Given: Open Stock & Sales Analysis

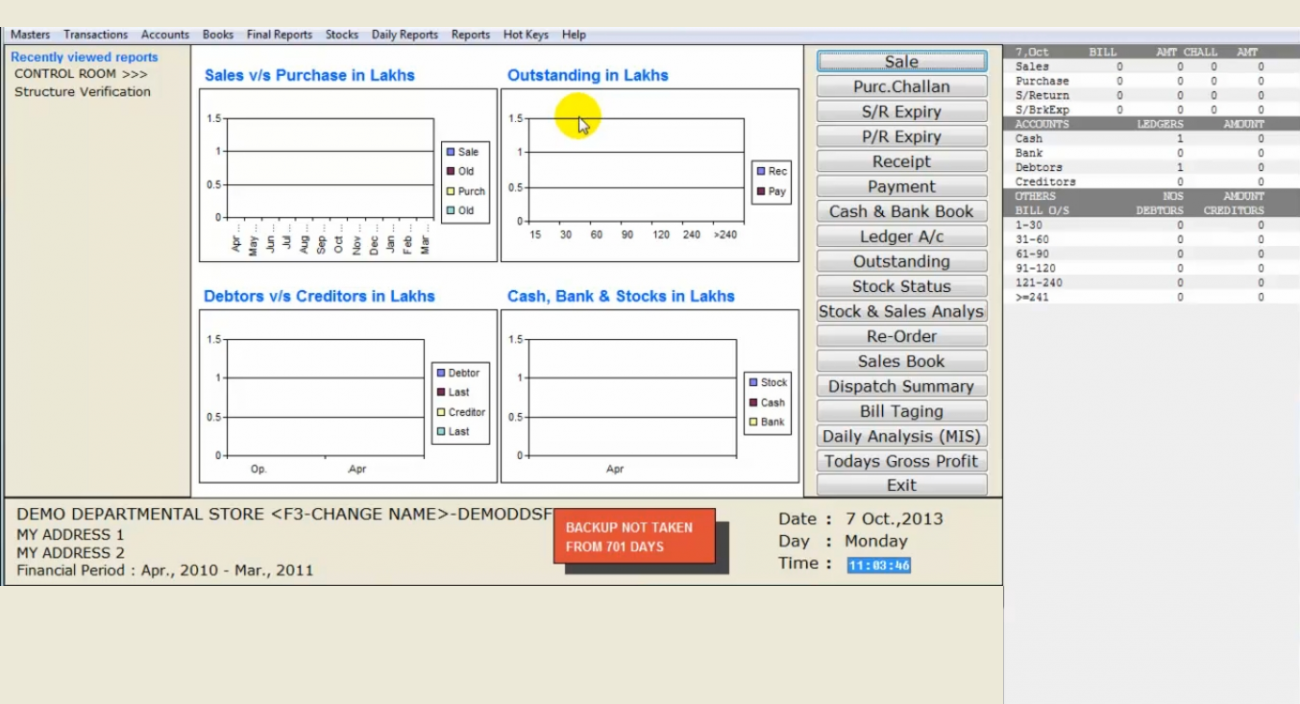Looking at the screenshot, I should tap(901, 311).
